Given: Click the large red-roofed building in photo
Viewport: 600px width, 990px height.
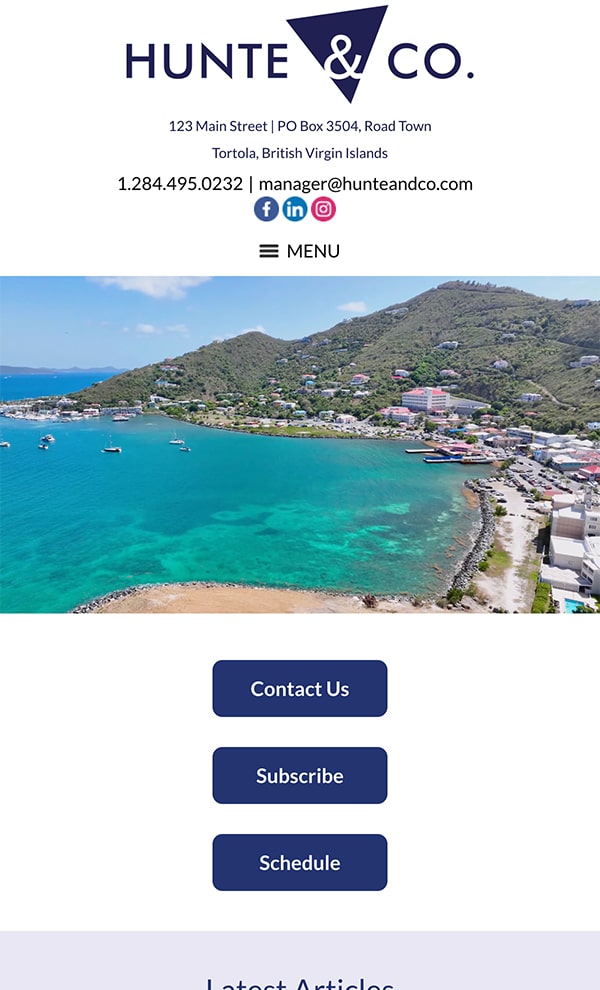Looking at the screenshot, I should coord(426,400).
